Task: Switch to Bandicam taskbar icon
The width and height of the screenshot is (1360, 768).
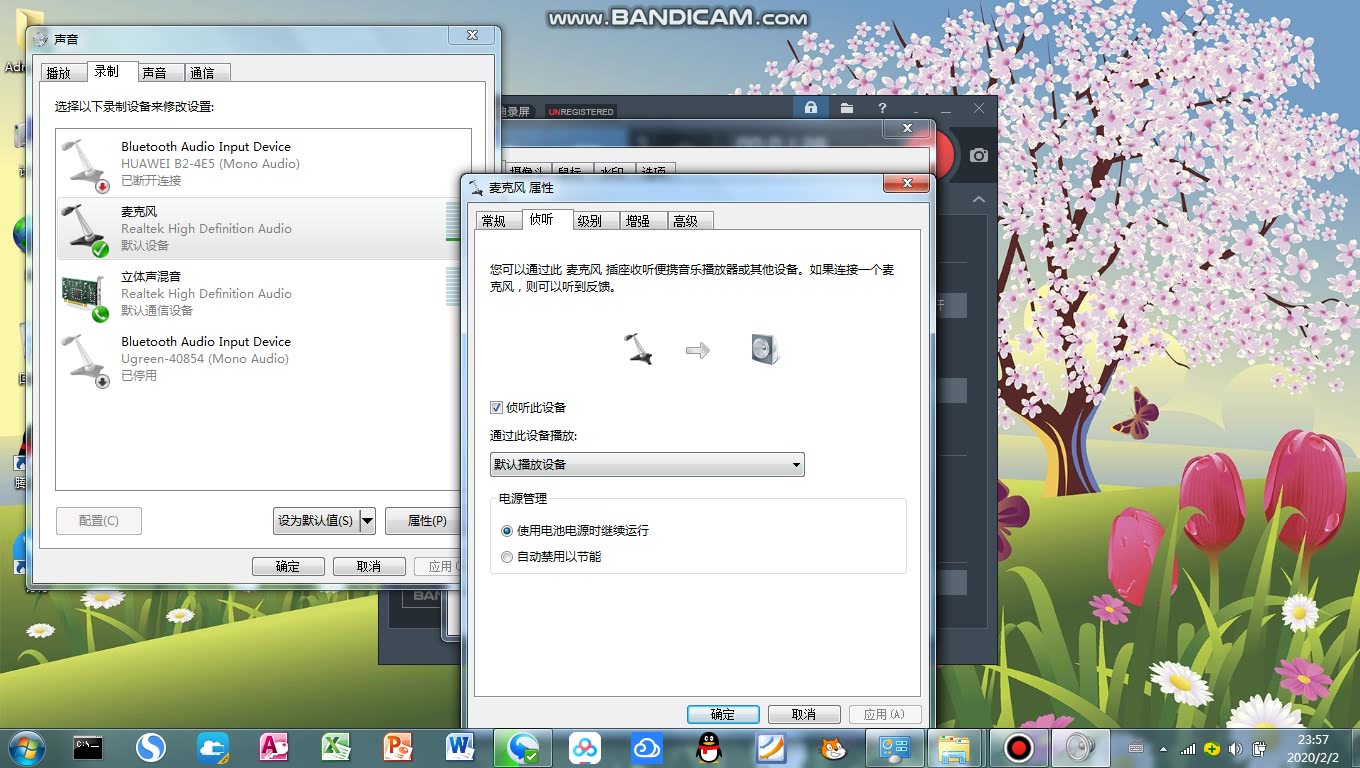Action: [1018, 747]
